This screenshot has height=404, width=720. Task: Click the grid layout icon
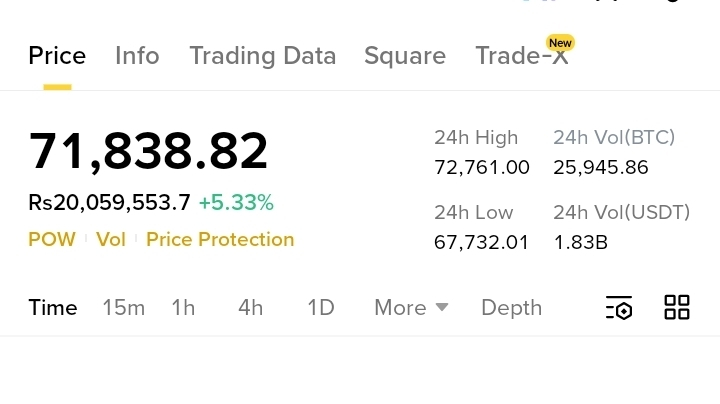point(677,307)
